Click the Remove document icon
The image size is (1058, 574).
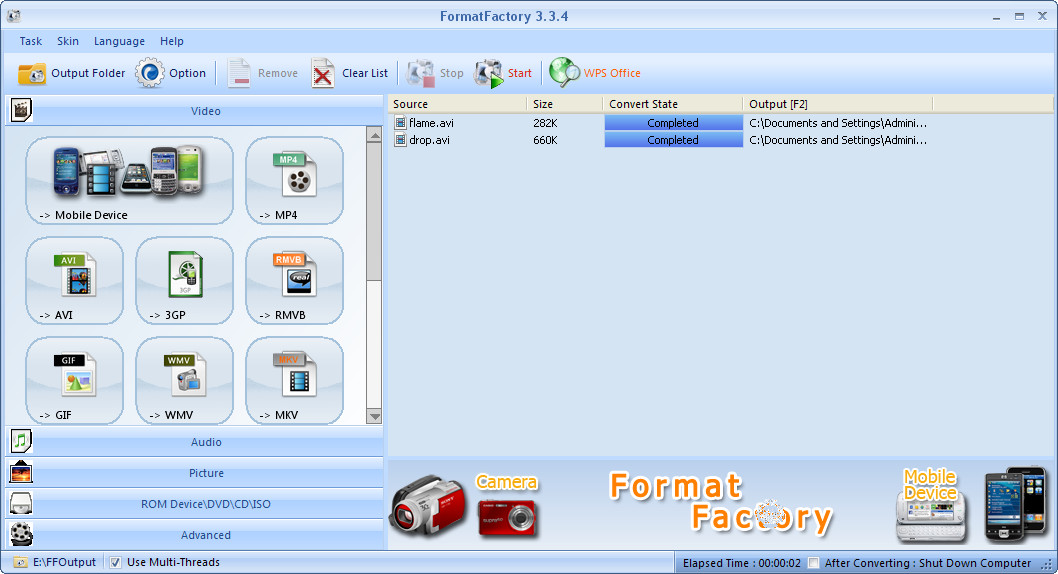[239, 73]
